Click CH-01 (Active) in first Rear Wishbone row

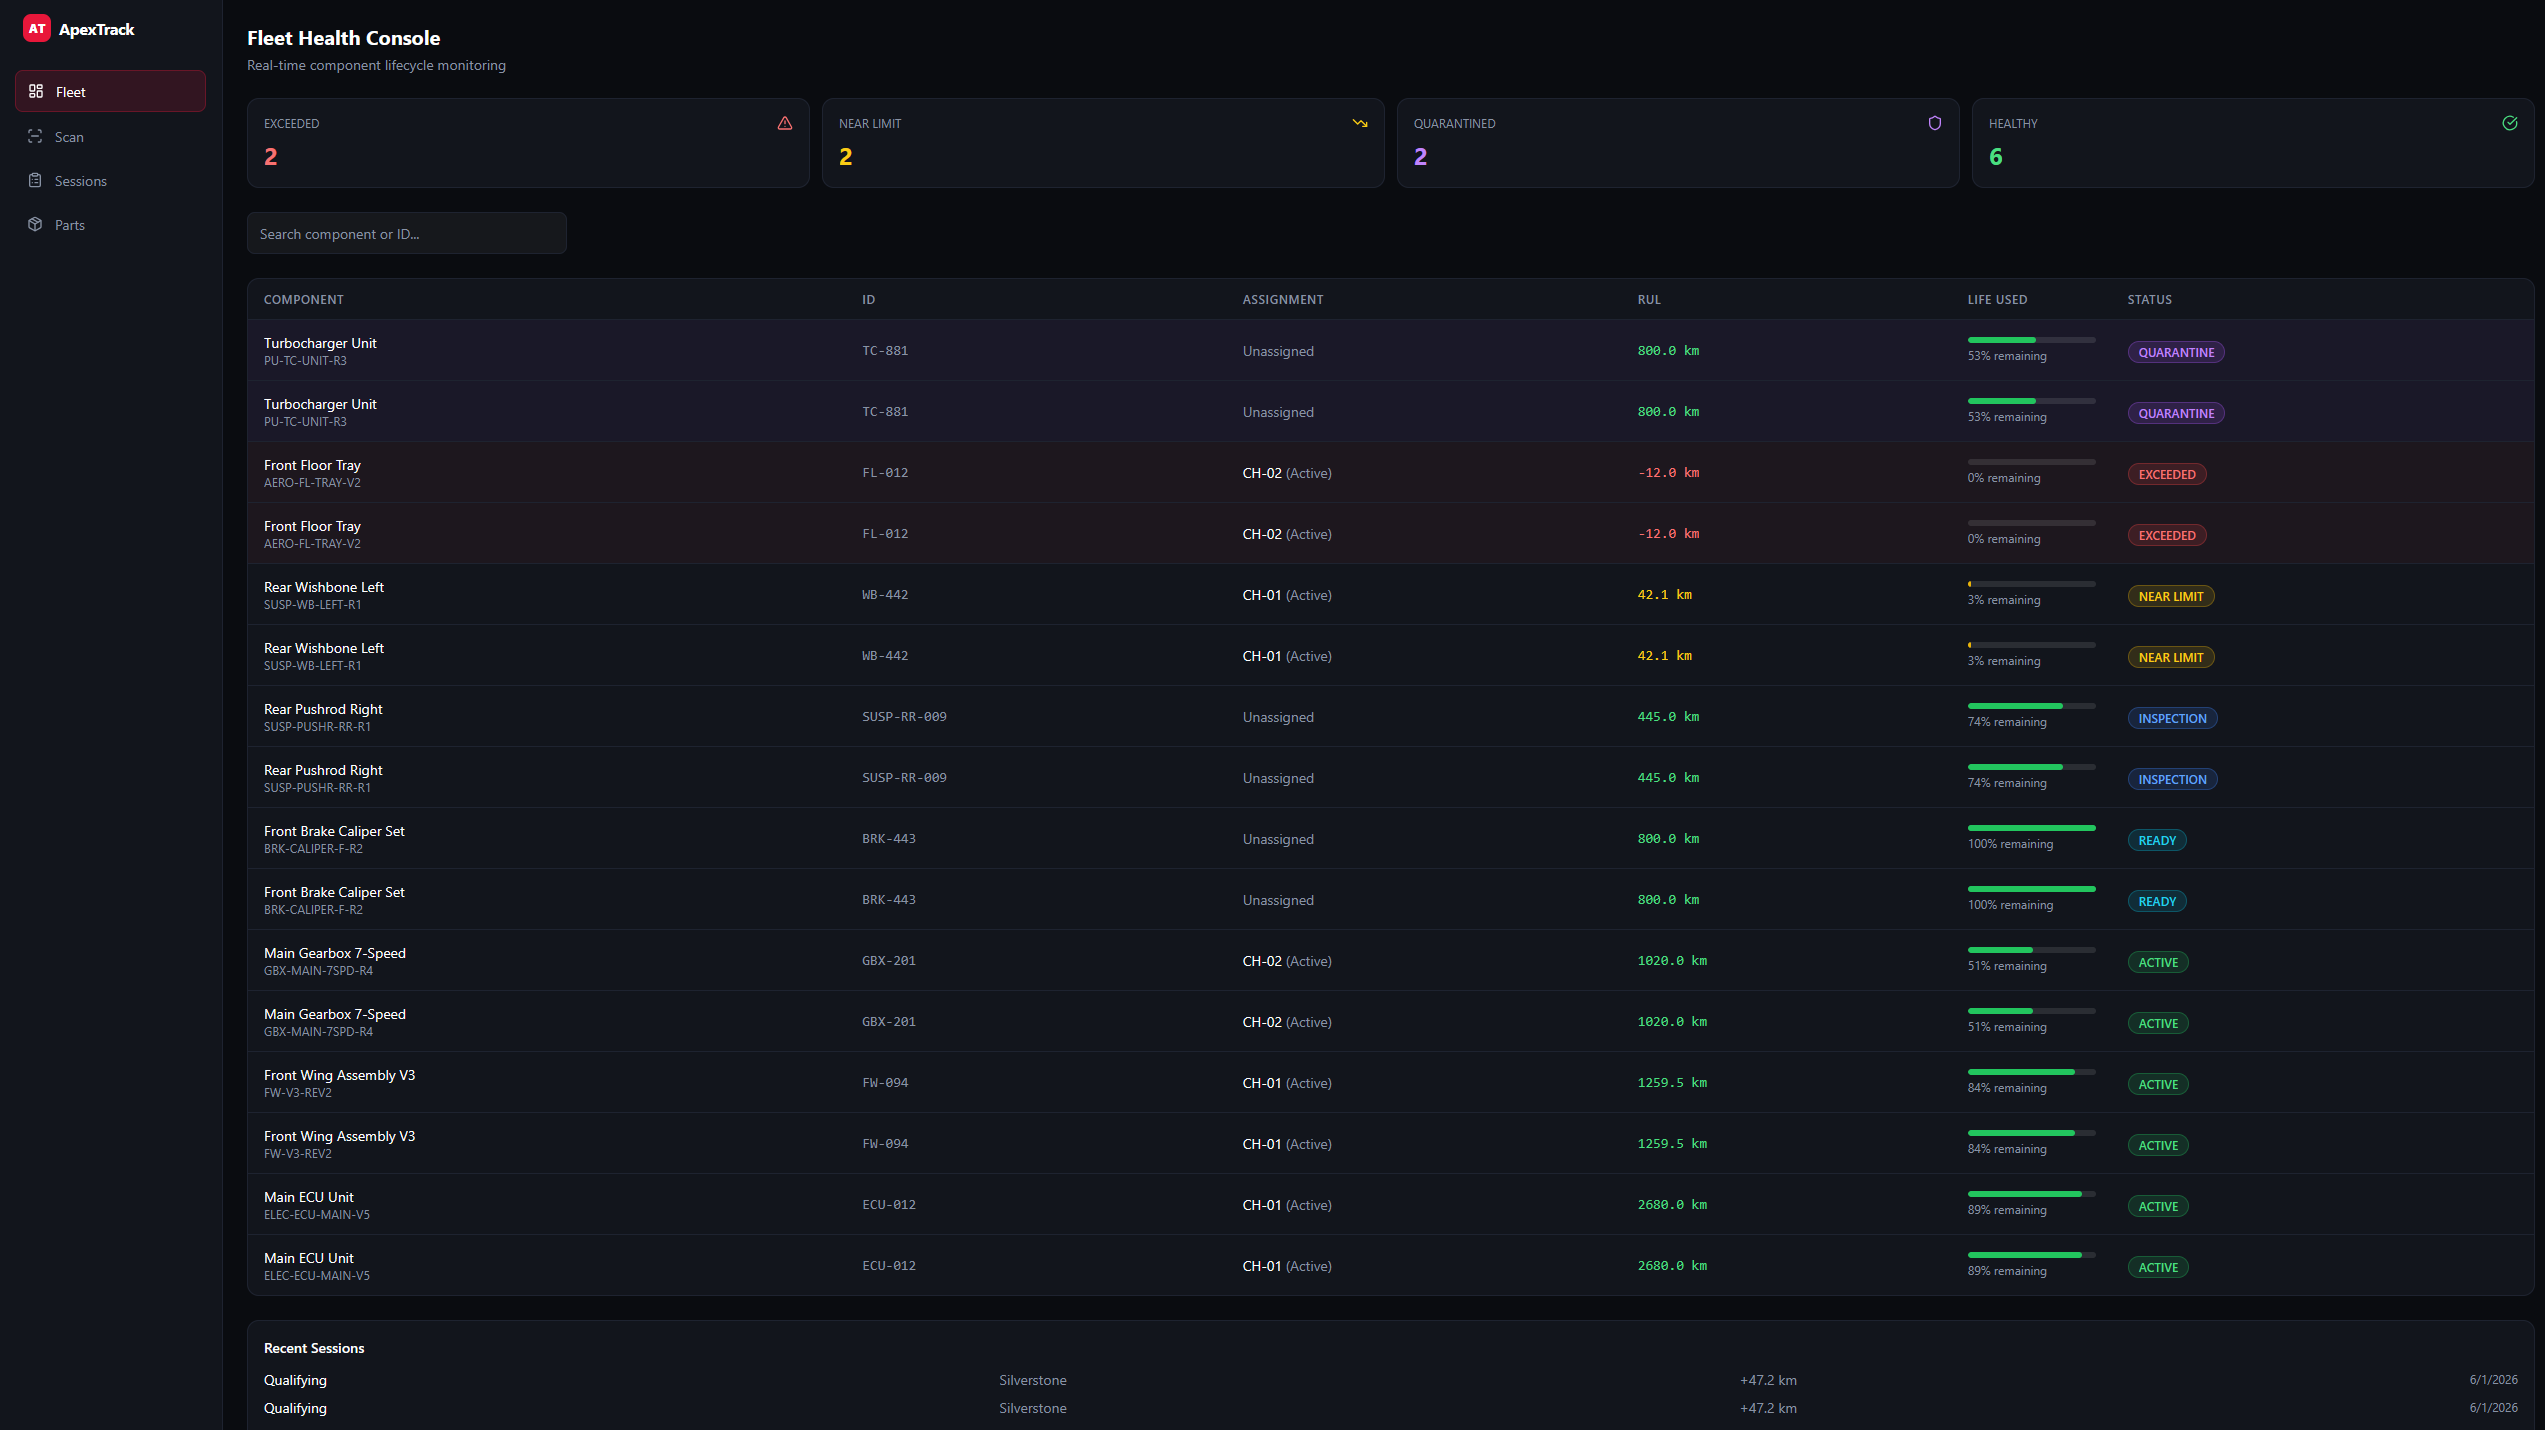1287,595
